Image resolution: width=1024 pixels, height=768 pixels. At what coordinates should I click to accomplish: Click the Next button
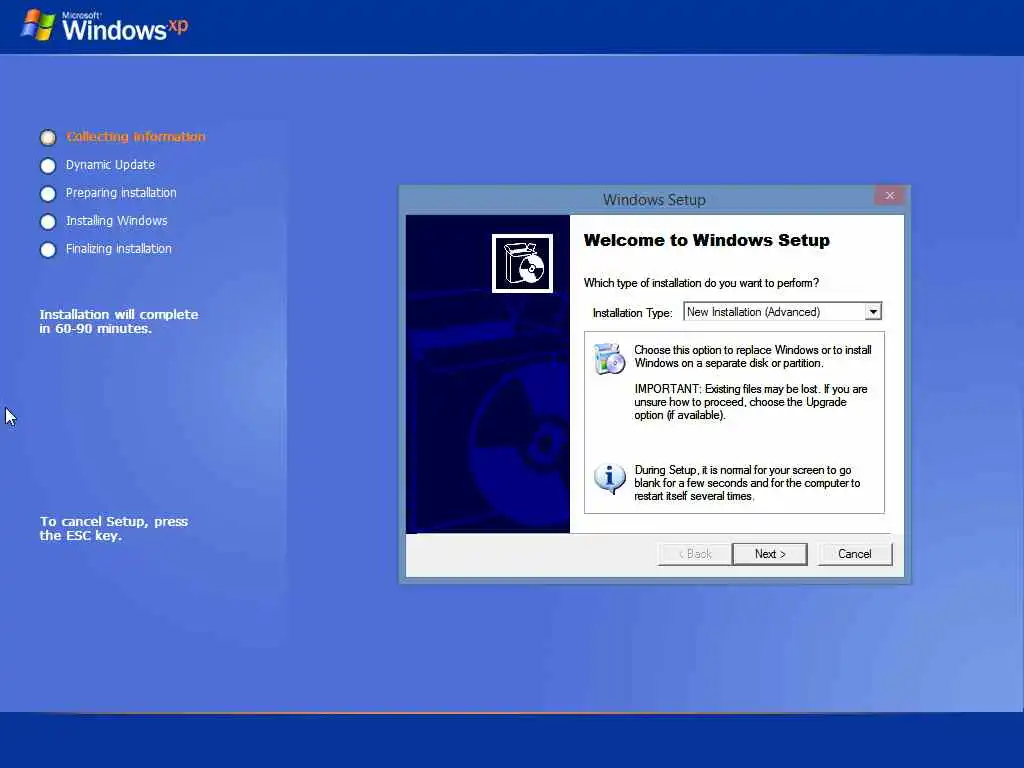click(769, 554)
